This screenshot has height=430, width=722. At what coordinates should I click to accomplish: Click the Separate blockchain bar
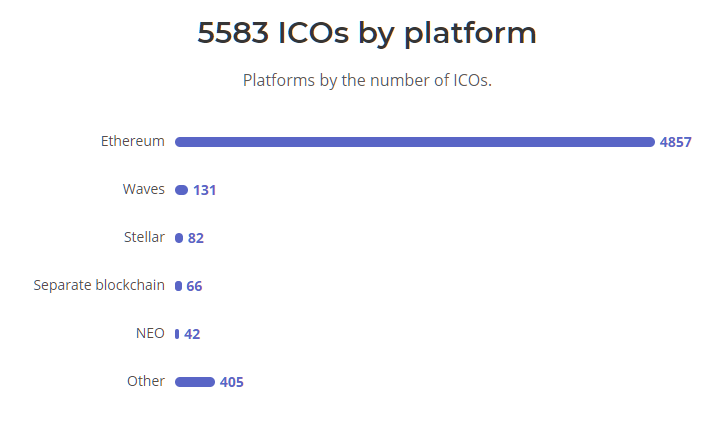click(x=178, y=286)
